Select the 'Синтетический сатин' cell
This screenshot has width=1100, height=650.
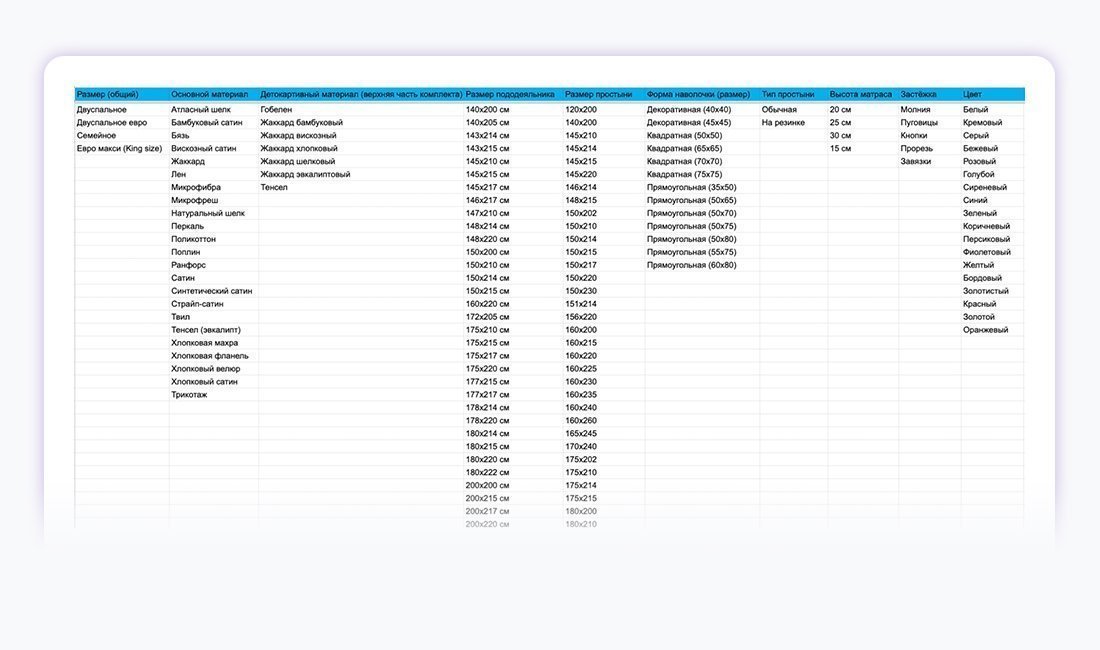pyautogui.click(x=212, y=291)
